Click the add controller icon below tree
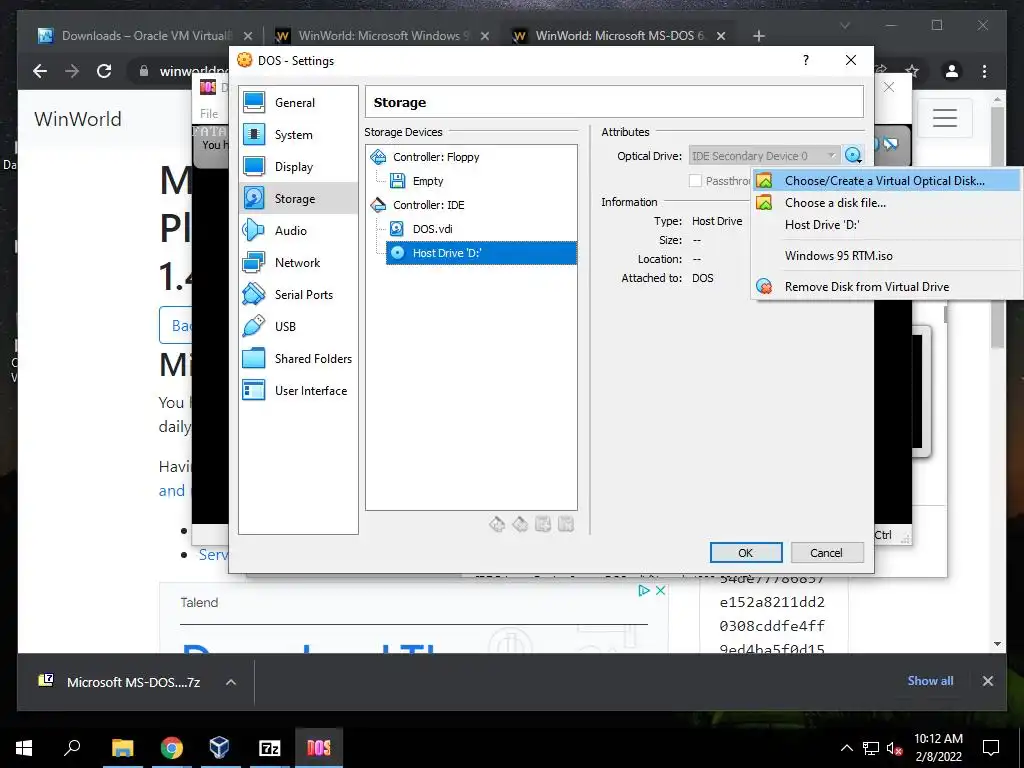The image size is (1024, 768). 497,524
